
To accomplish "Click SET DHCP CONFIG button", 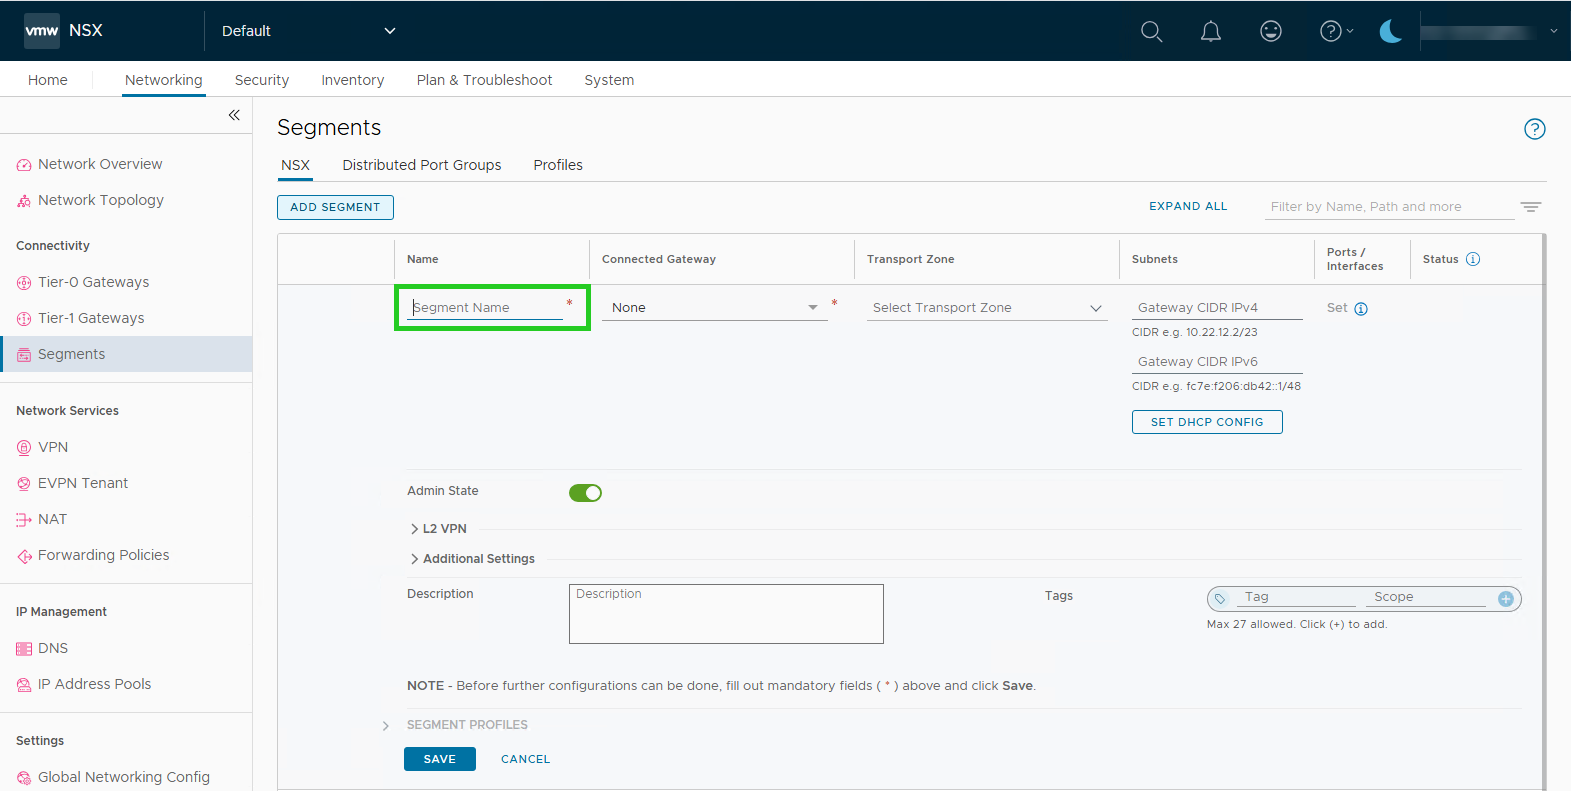I will click(x=1207, y=422).
